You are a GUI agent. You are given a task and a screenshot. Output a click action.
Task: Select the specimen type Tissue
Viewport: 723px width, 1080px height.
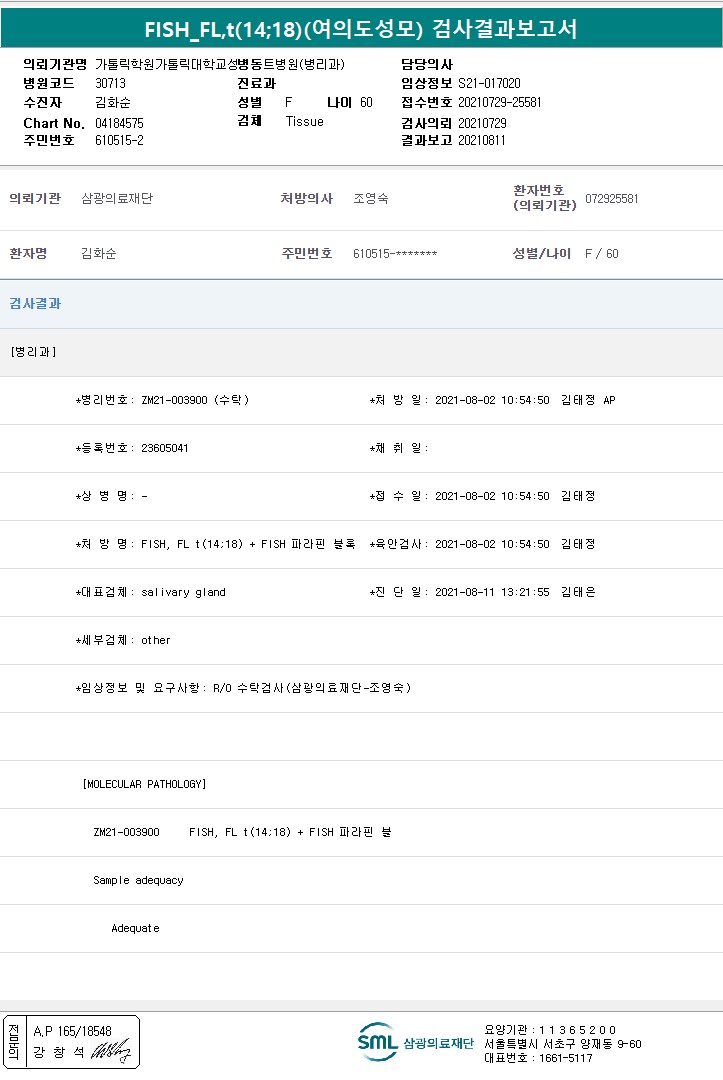click(304, 122)
